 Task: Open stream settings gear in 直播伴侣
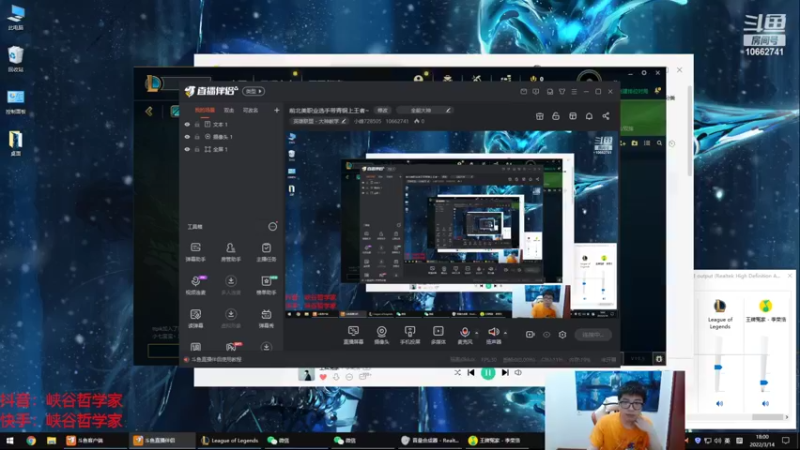(562, 335)
